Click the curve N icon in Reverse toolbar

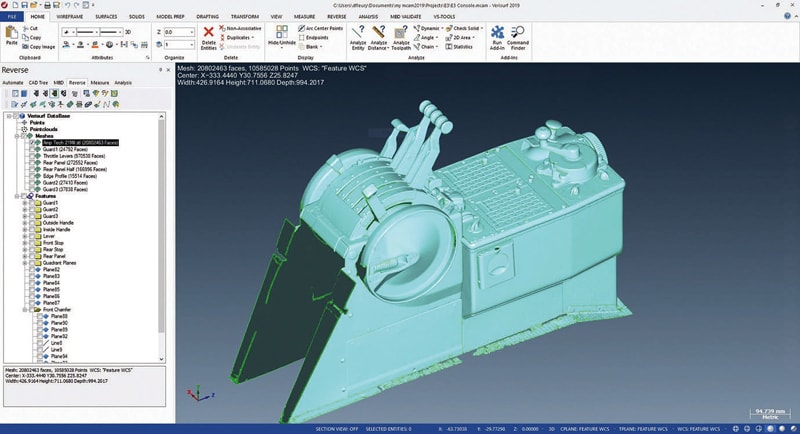point(106,104)
